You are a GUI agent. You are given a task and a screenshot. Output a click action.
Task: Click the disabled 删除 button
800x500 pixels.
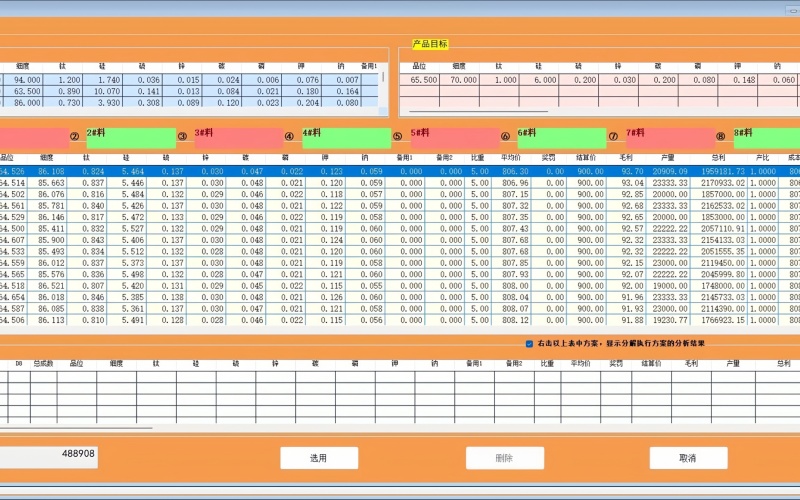[x=504, y=458]
